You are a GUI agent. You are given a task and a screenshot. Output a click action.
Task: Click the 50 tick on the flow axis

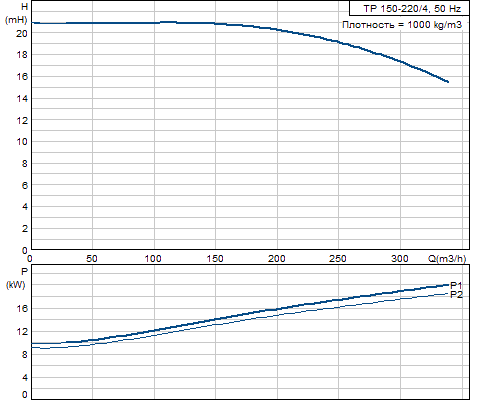(92, 259)
